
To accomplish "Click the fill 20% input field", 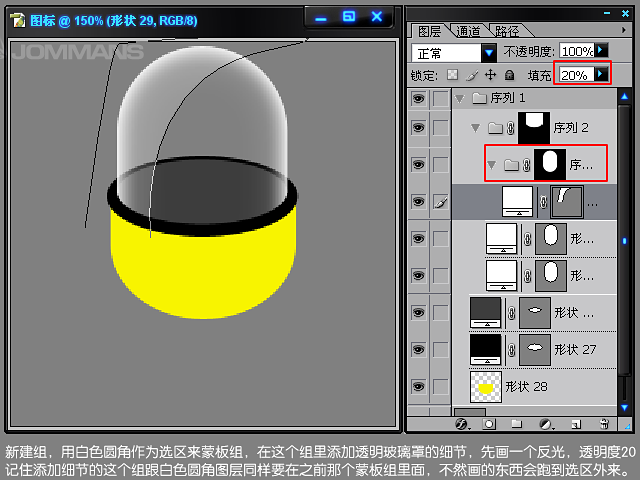I will [x=576, y=75].
